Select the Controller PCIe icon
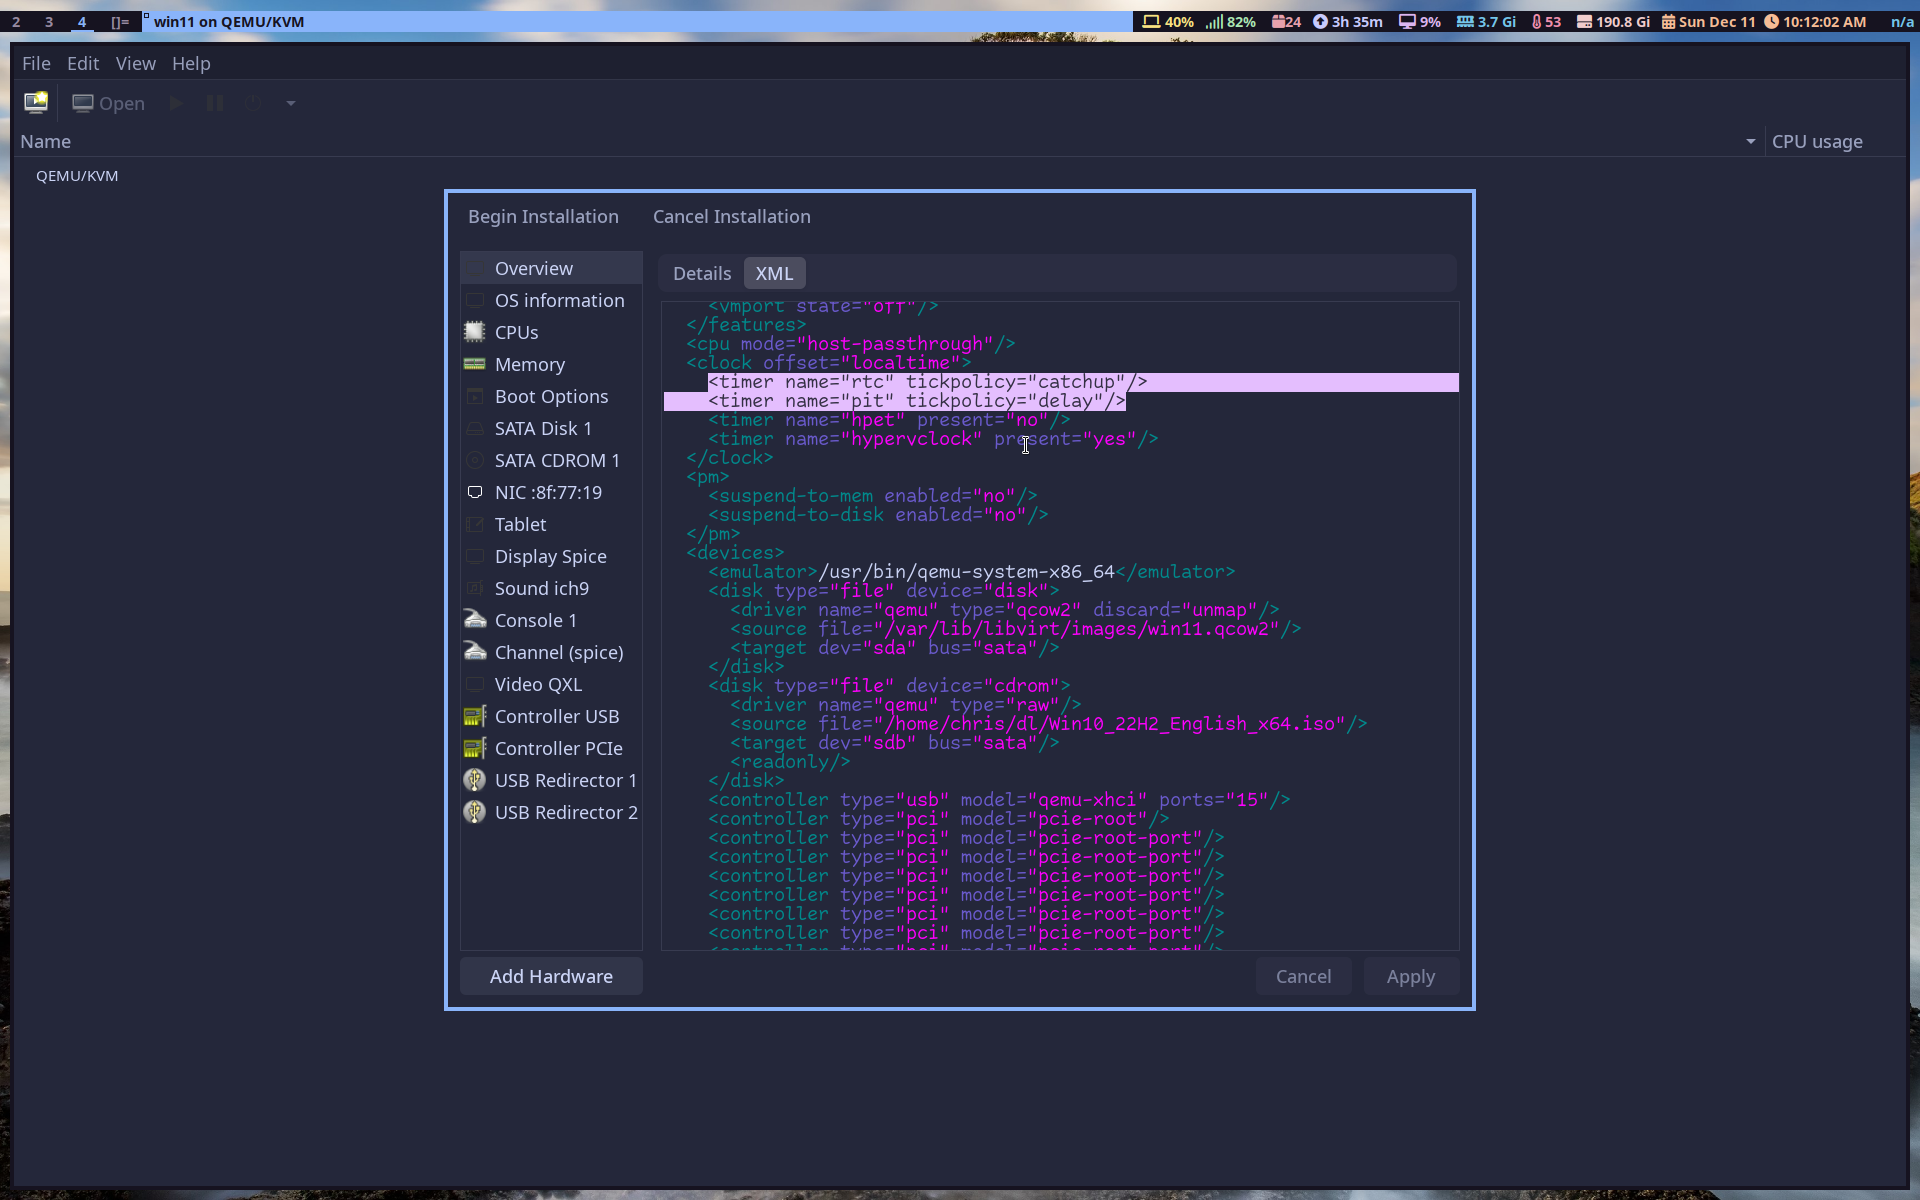The image size is (1920, 1200). [x=476, y=748]
